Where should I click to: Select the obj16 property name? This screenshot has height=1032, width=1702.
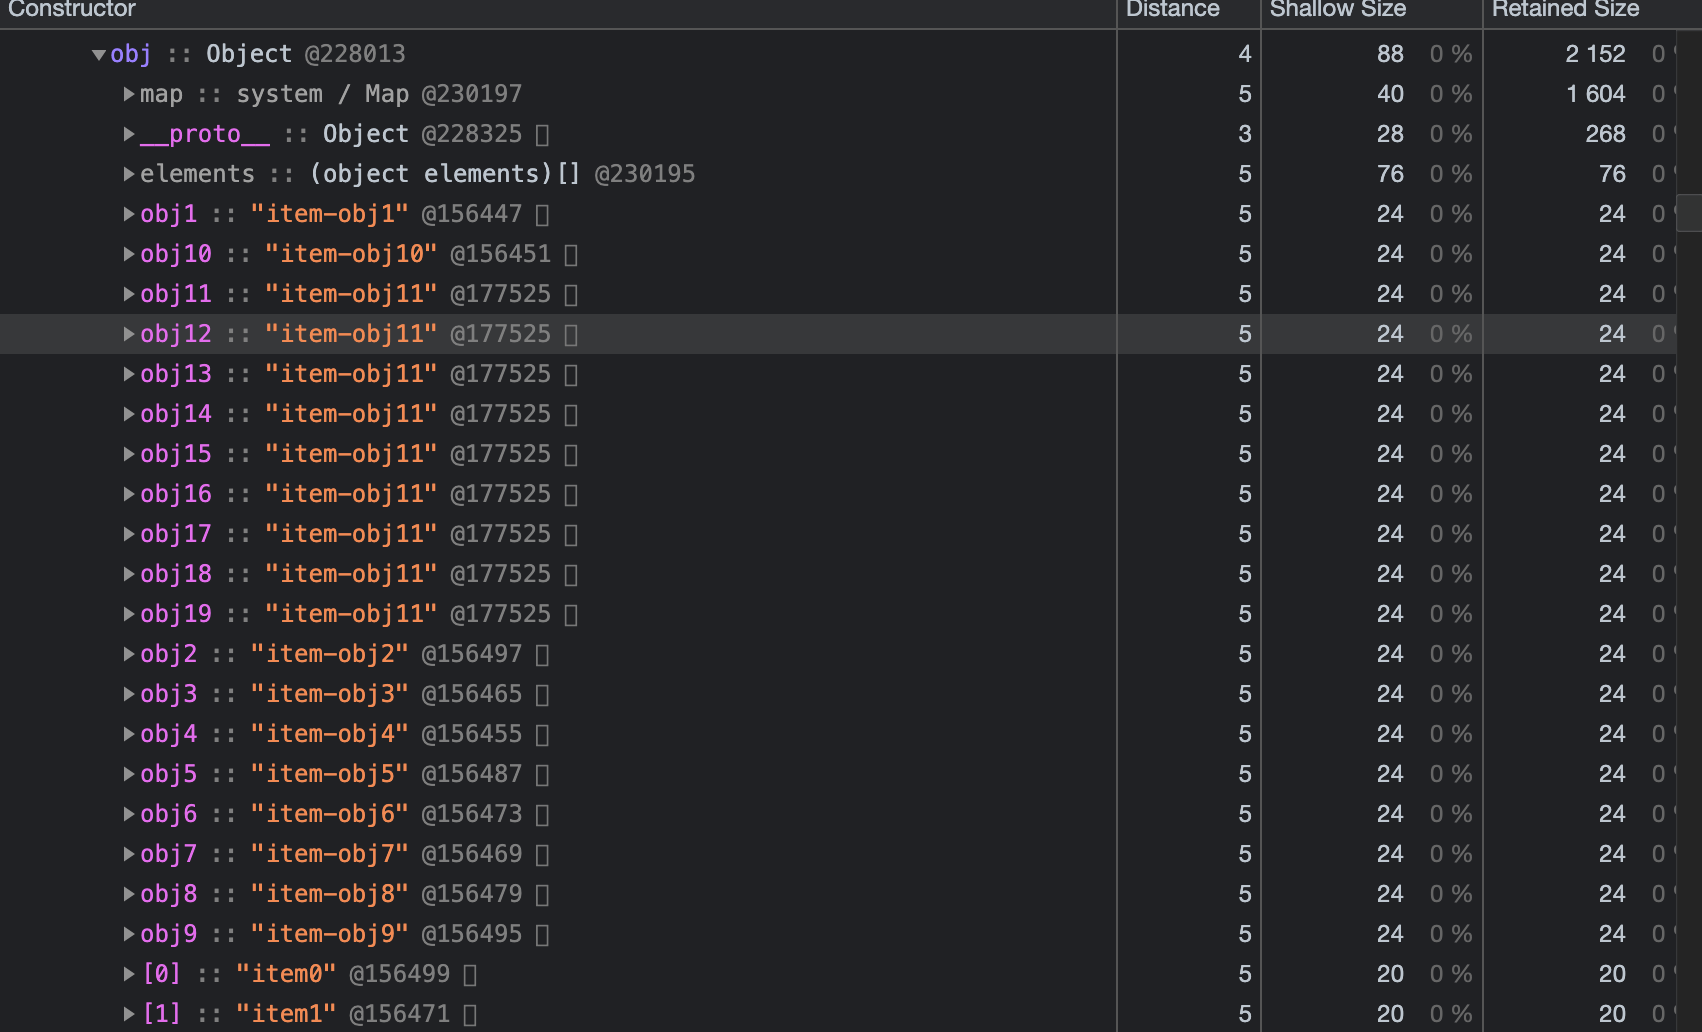click(176, 494)
